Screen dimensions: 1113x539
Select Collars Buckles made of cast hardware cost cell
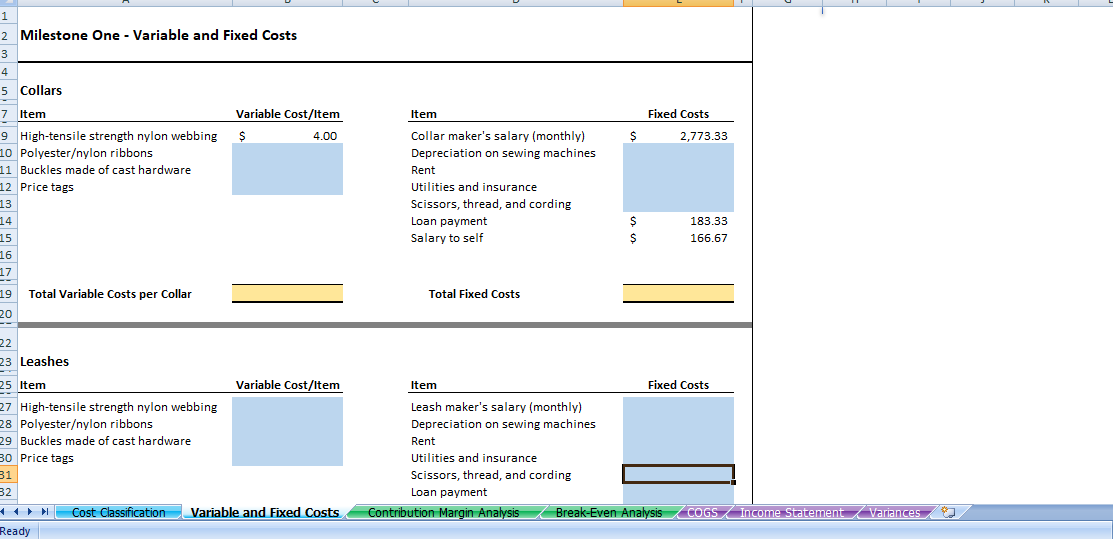tap(287, 170)
